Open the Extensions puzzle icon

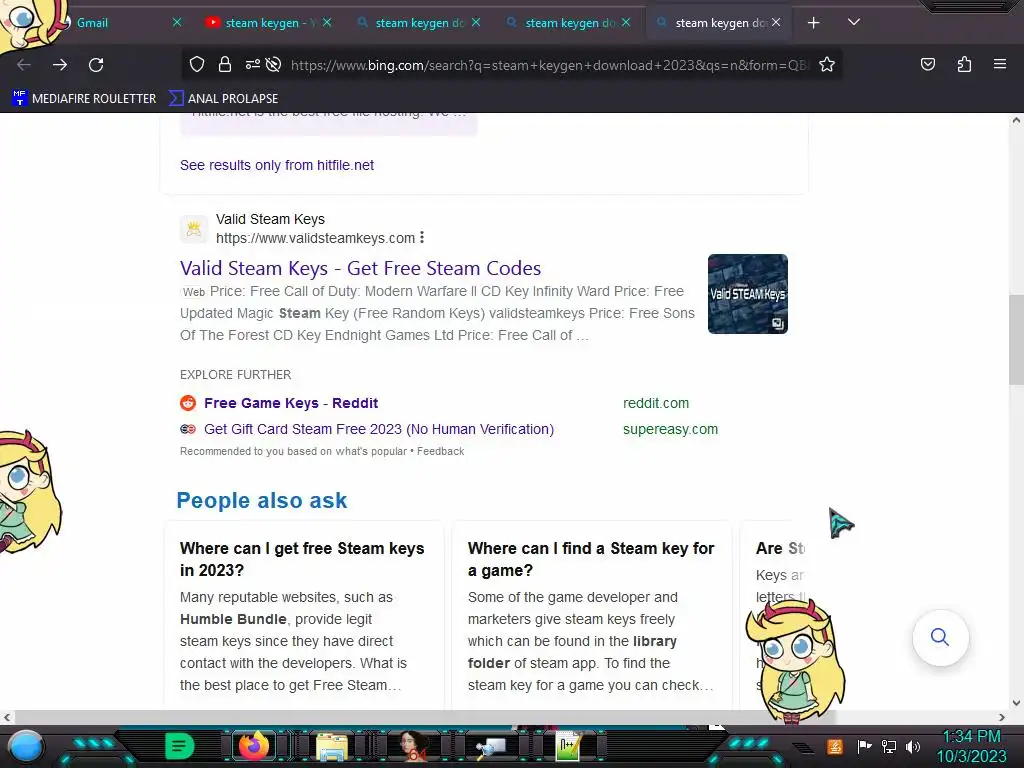[x=964, y=64]
